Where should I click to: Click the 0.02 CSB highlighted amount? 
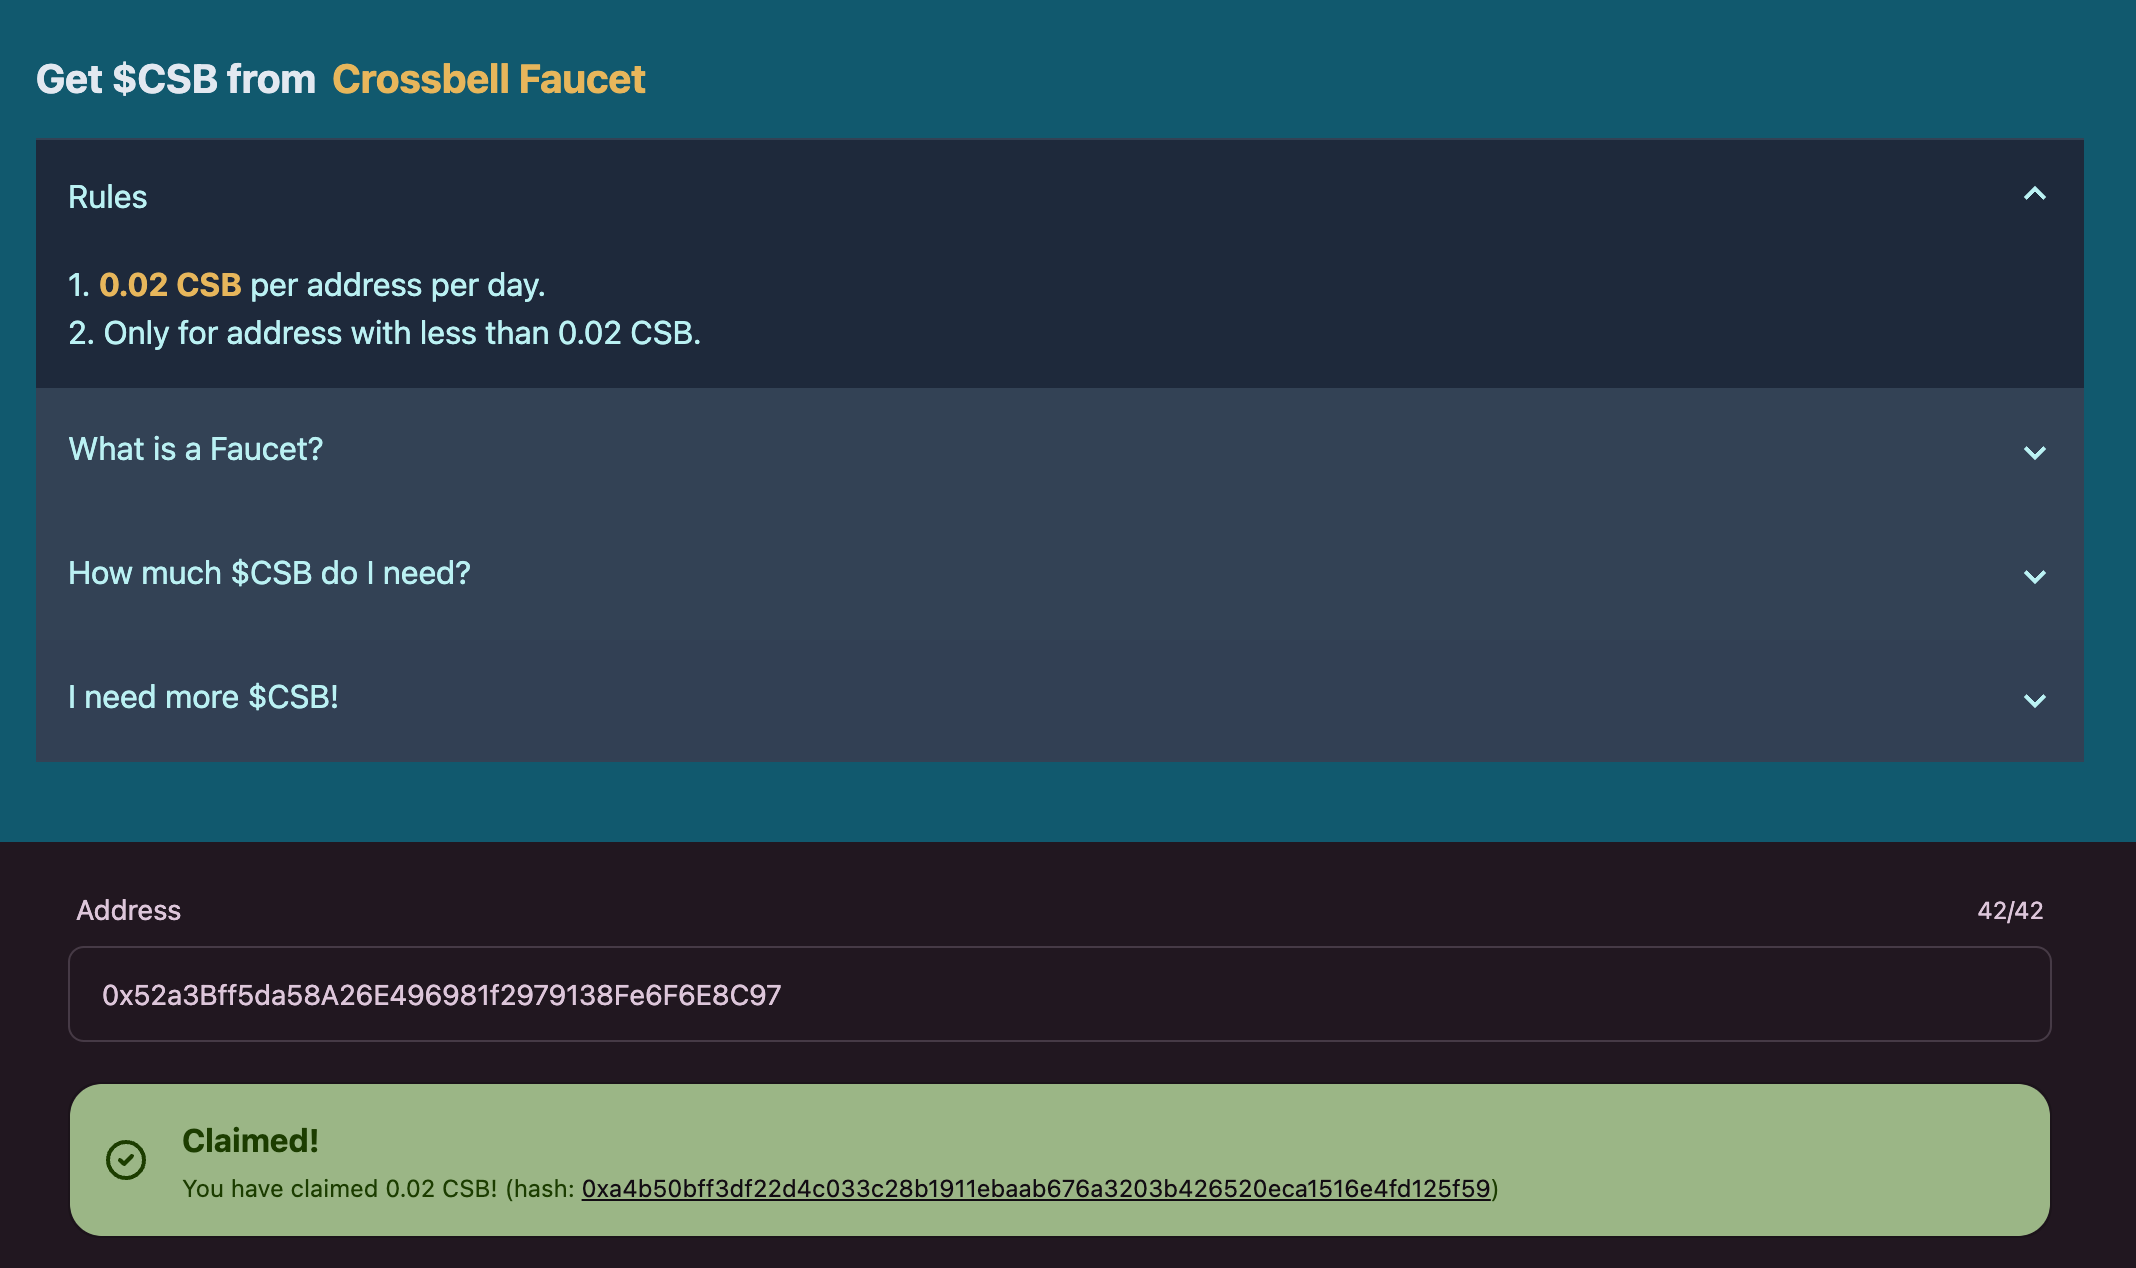(170, 285)
